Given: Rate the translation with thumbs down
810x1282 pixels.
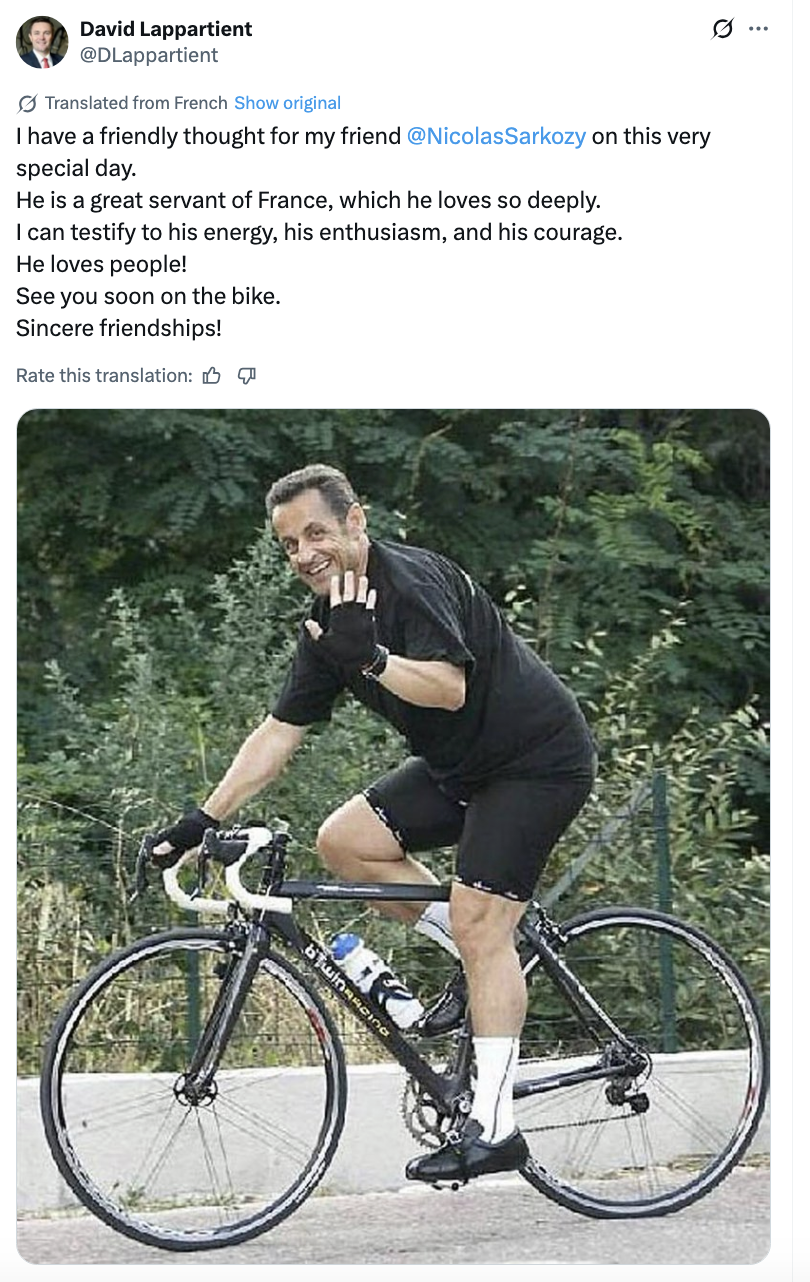Looking at the screenshot, I should coord(247,376).
